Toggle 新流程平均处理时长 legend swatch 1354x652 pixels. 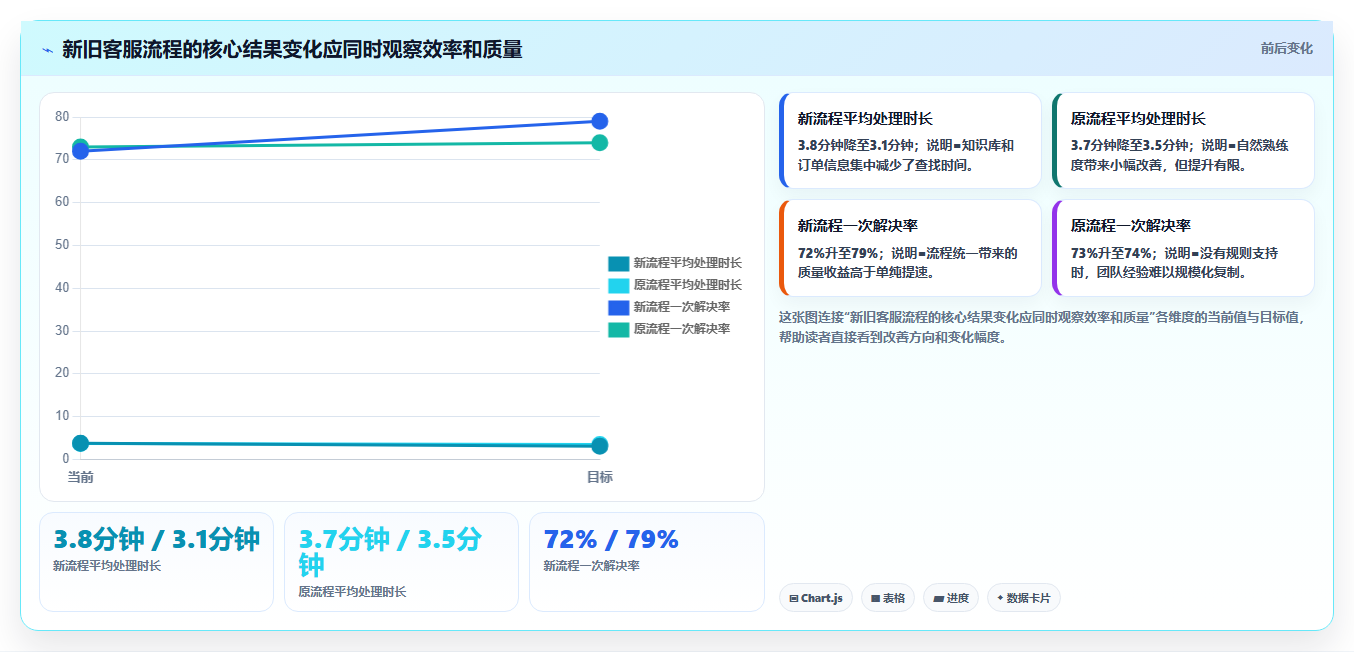618,263
